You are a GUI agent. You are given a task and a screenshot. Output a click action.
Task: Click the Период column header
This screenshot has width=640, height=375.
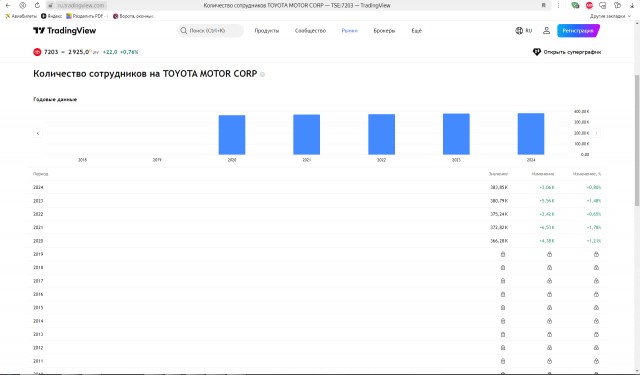point(40,174)
